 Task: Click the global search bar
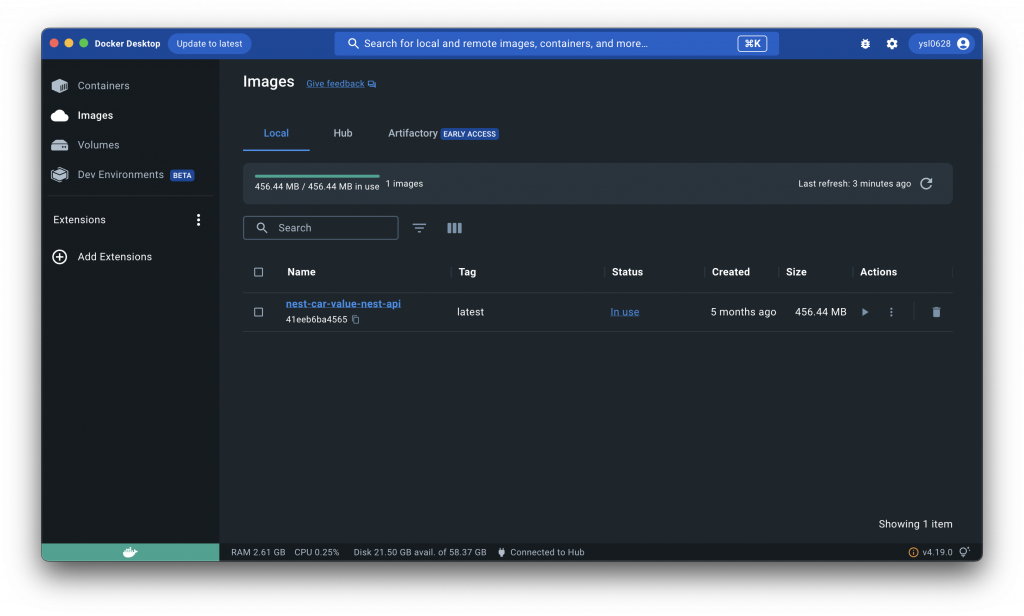point(556,44)
